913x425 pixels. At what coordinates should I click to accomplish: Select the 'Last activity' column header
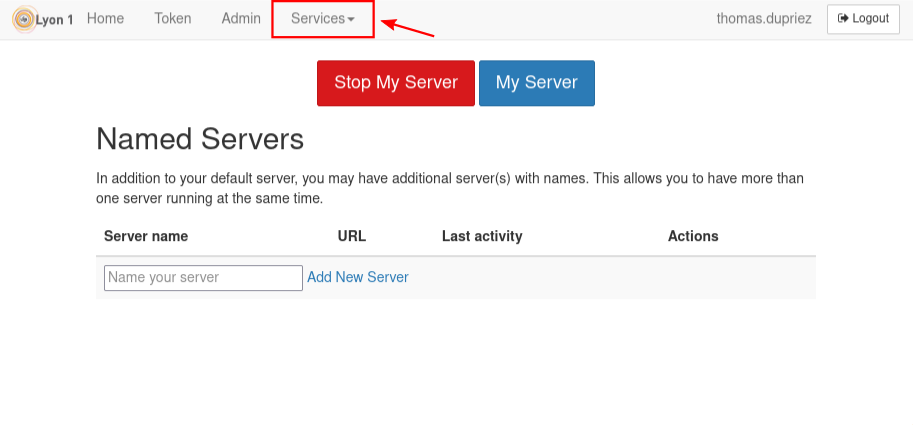click(x=482, y=237)
